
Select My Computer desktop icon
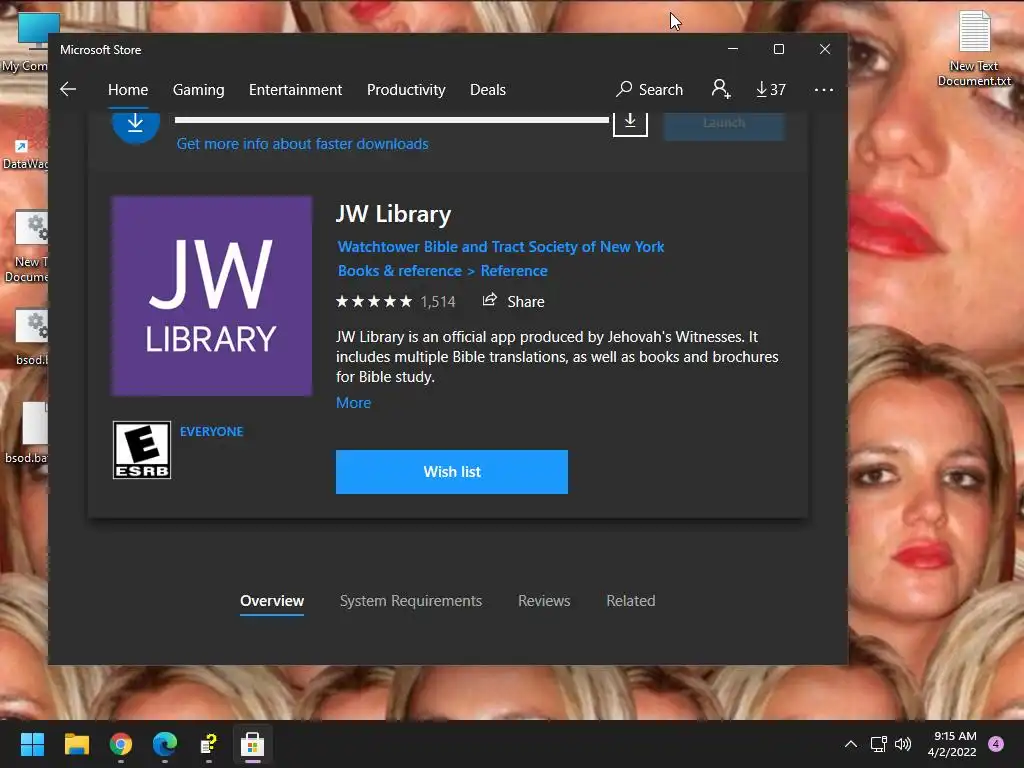pyautogui.click(x=26, y=42)
